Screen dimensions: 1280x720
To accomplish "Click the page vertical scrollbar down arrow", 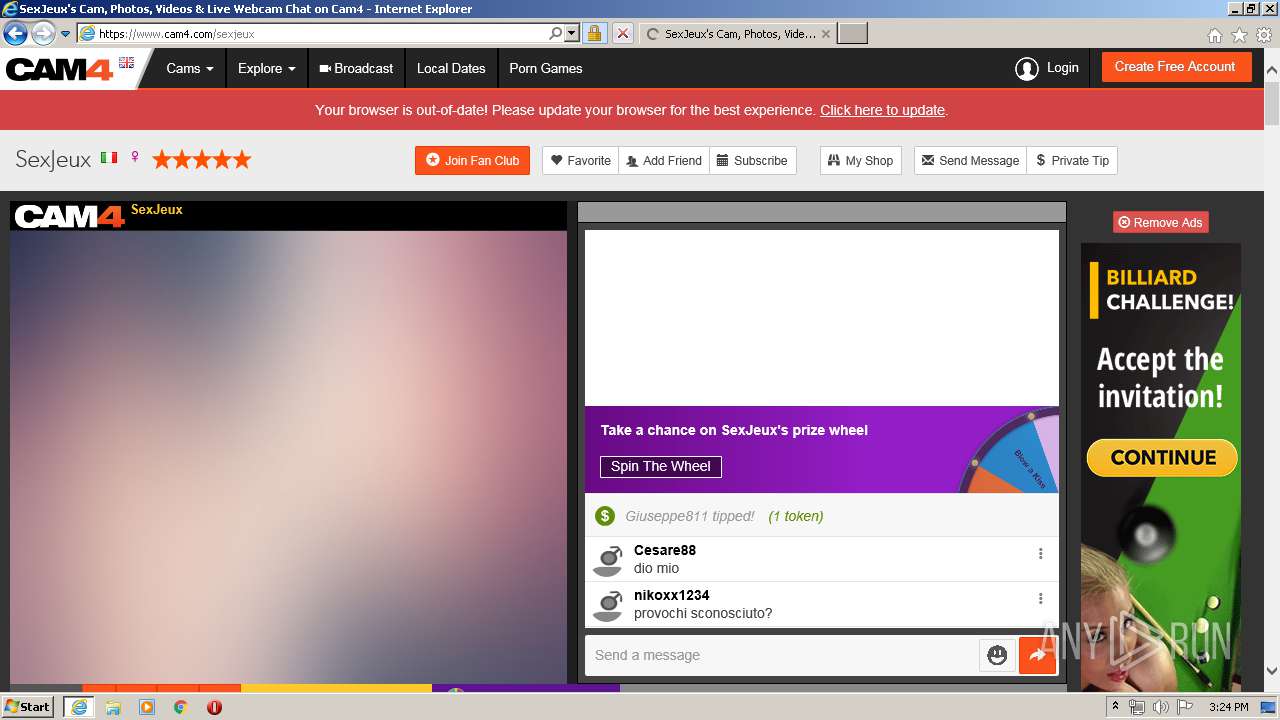I will click(x=1272, y=671).
